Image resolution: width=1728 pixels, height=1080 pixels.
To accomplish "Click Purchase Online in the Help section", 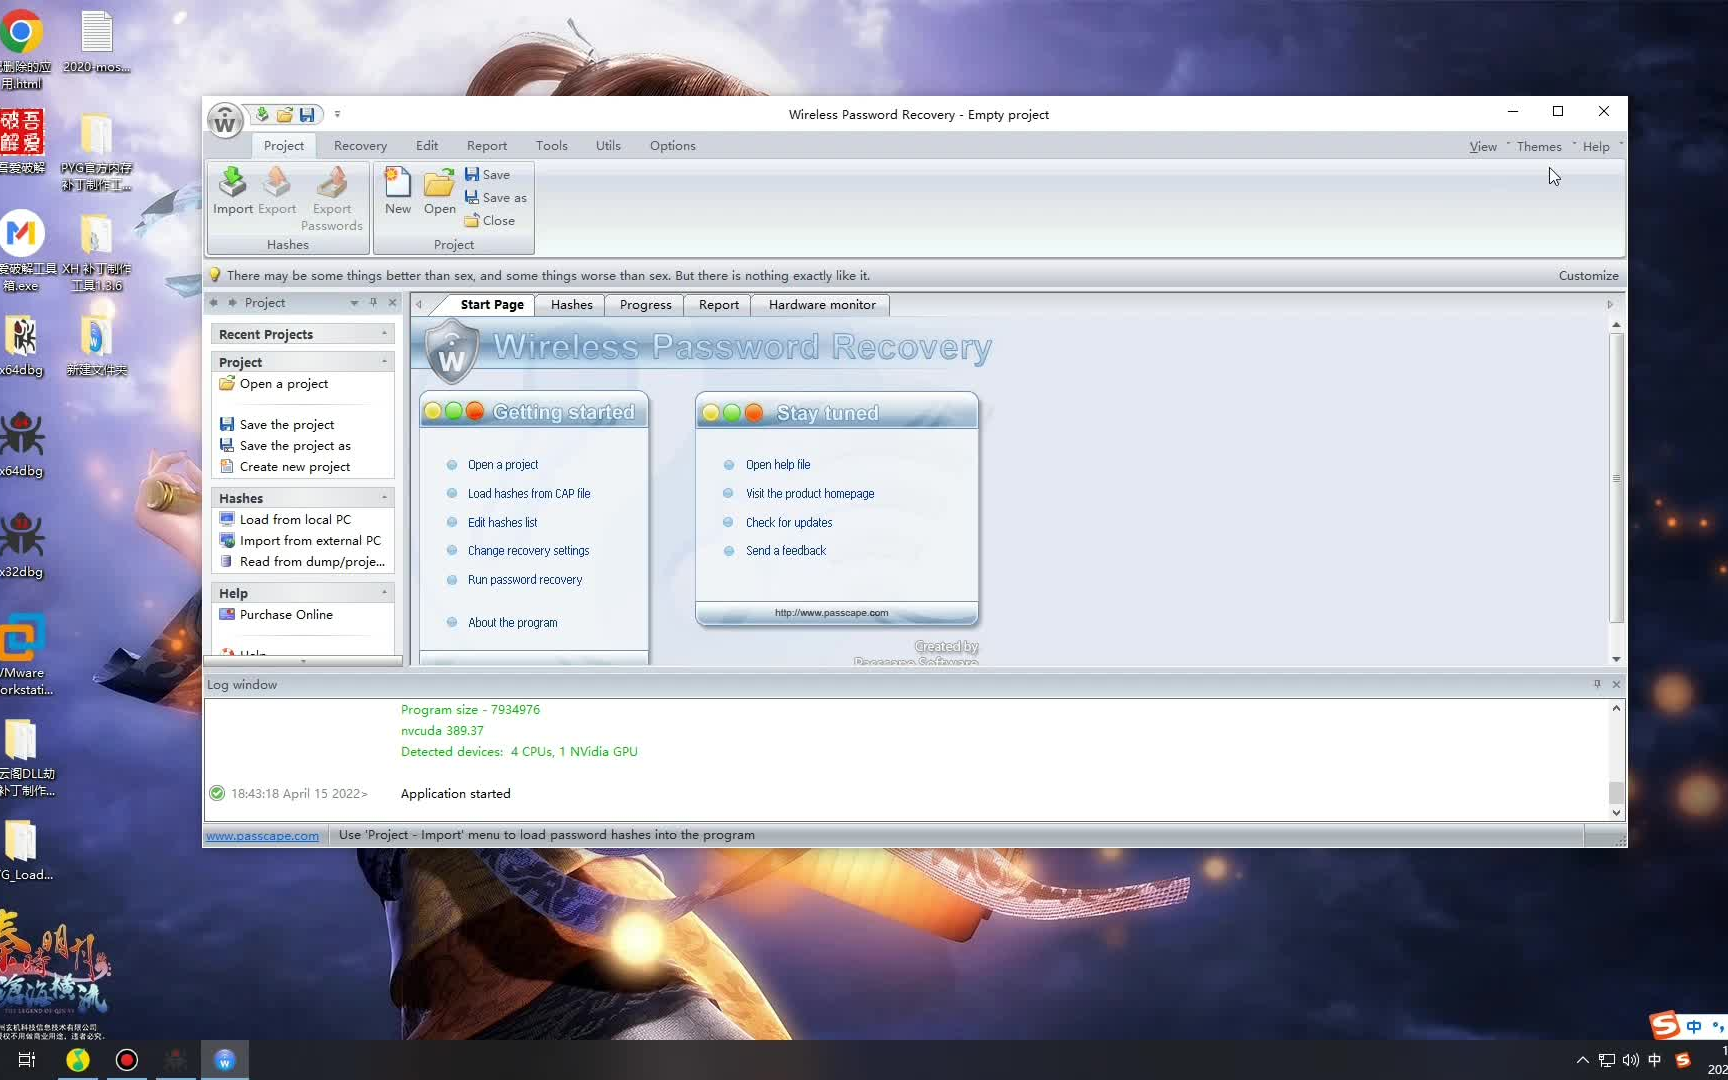I will click(x=285, y=615).
